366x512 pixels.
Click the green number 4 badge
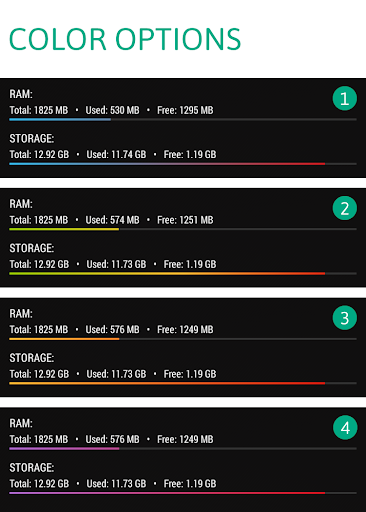pos(345,427)
